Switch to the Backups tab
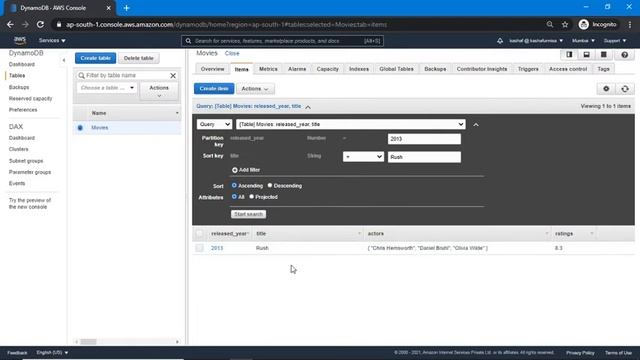Viewport: 640px width, 360px height. 435,69
